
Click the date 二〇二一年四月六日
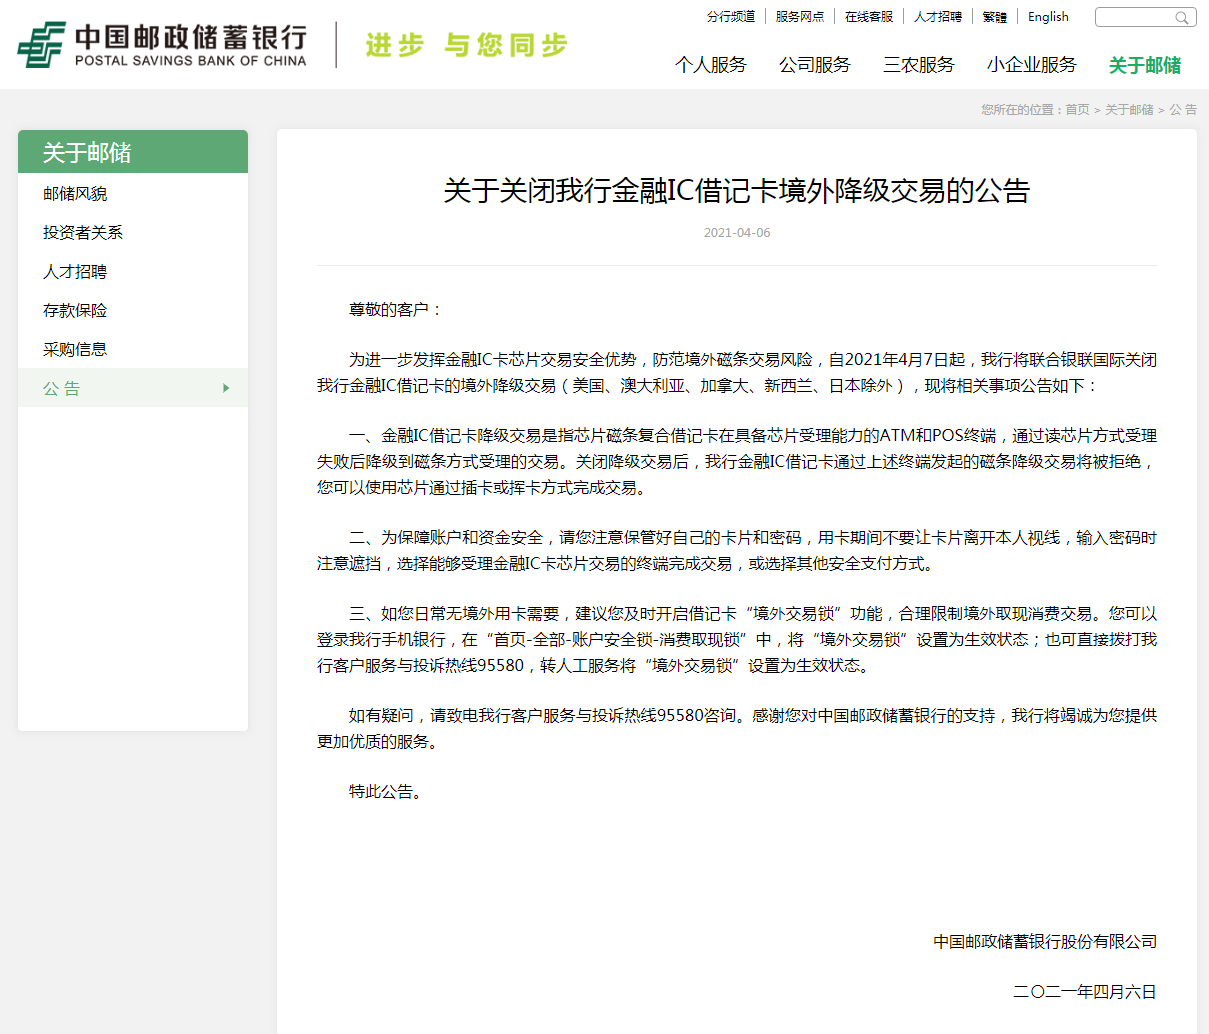coord(1085,992)
